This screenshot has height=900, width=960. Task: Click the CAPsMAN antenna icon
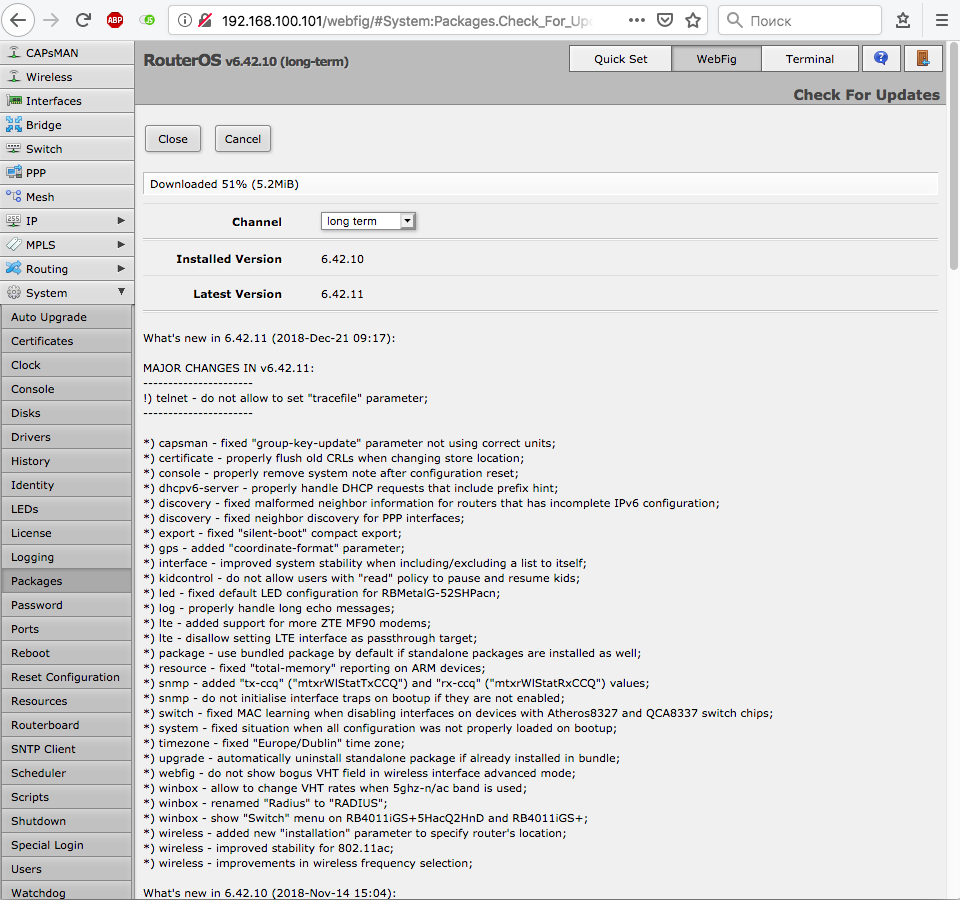13,53
